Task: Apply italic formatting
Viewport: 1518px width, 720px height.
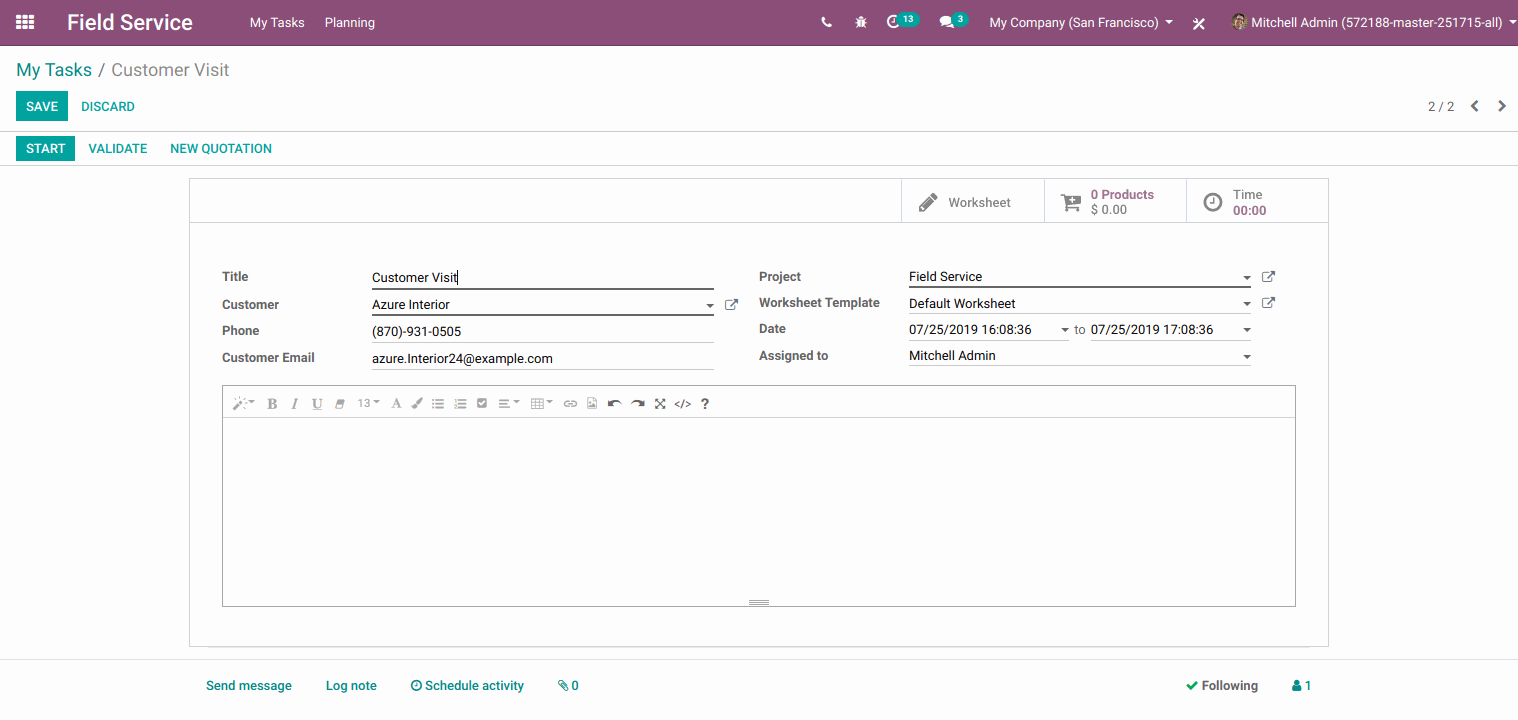Action: point(294,403)
